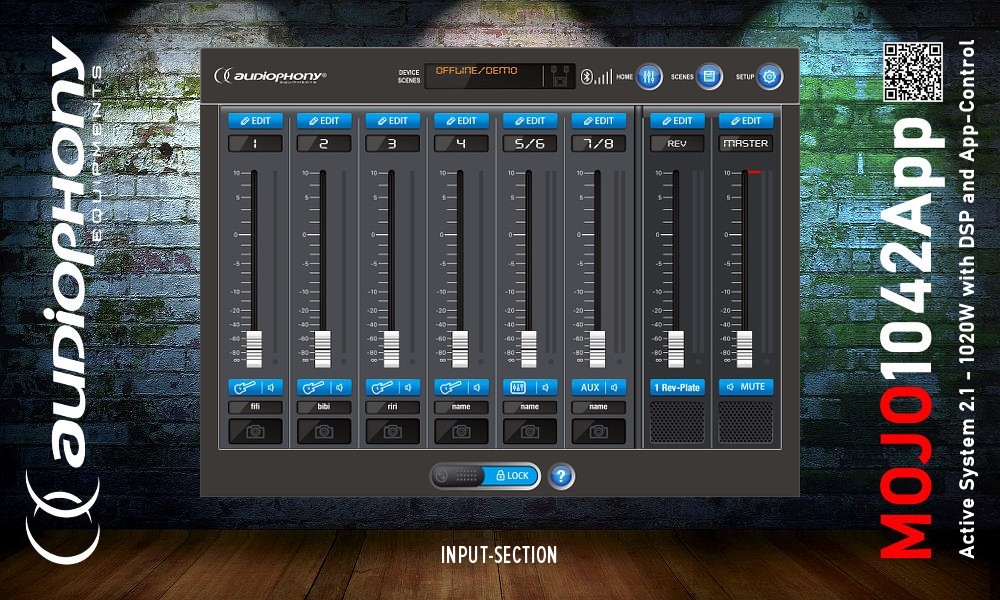This screenshot has height=600, width=1000.
Task: Open the Home mixer view icon
Action: coord(649,77)
